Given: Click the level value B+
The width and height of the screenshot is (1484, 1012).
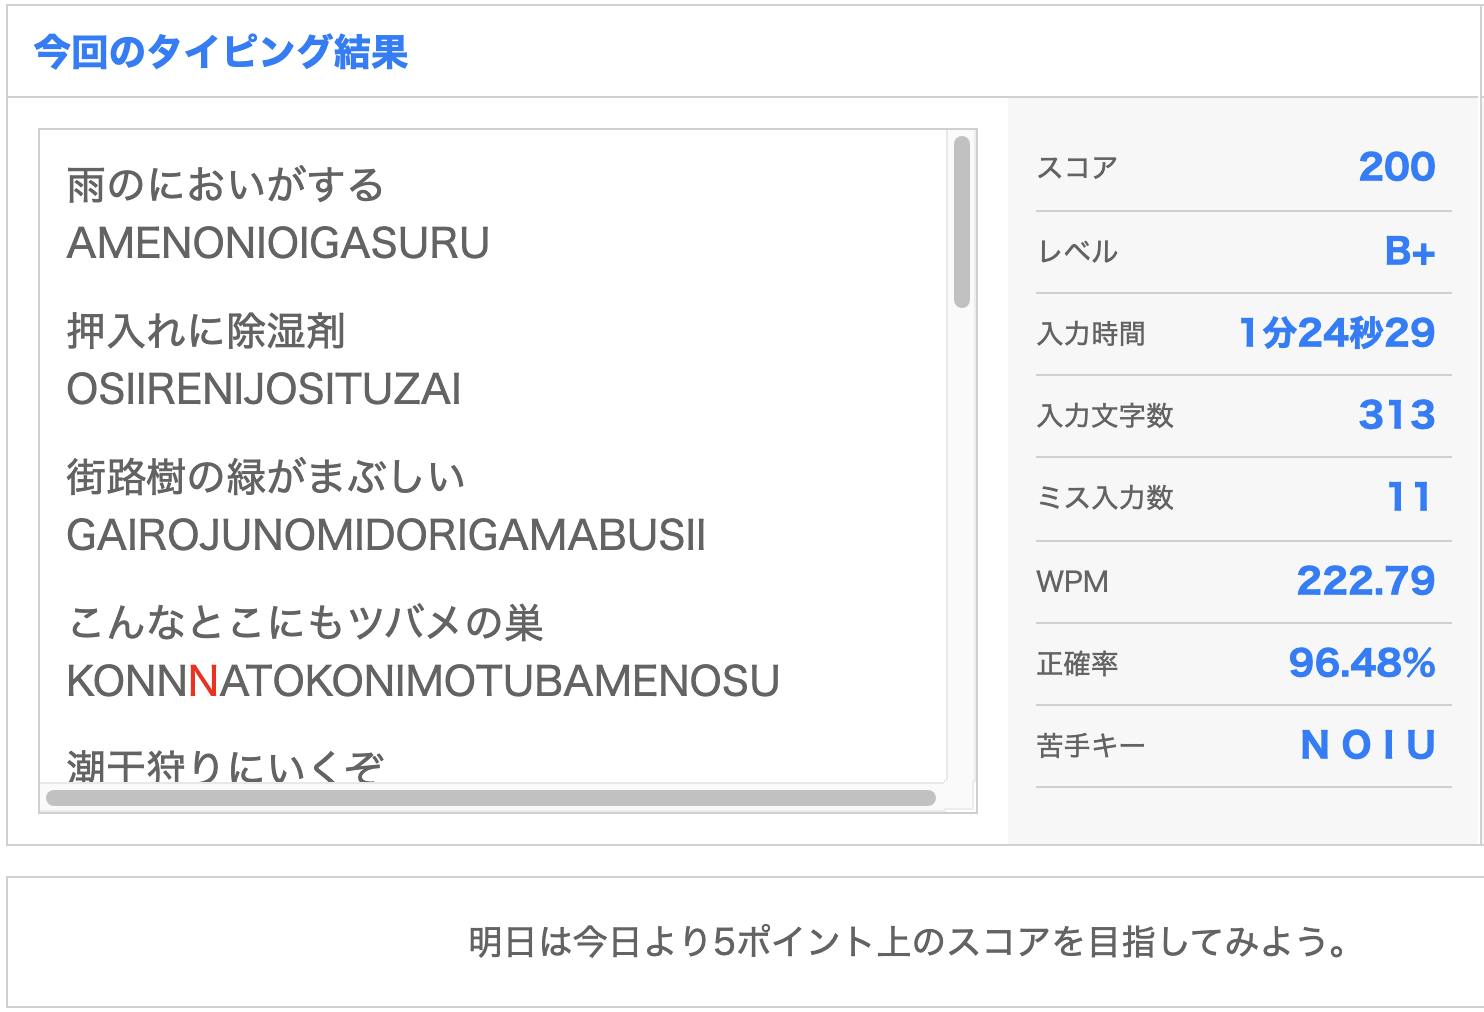Looking at the screenshot, I should coord(1409,251).
